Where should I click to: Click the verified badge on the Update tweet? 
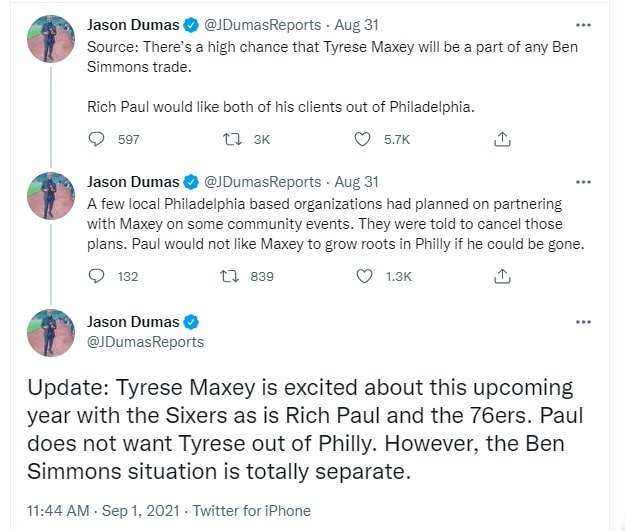tap(191, 322)
